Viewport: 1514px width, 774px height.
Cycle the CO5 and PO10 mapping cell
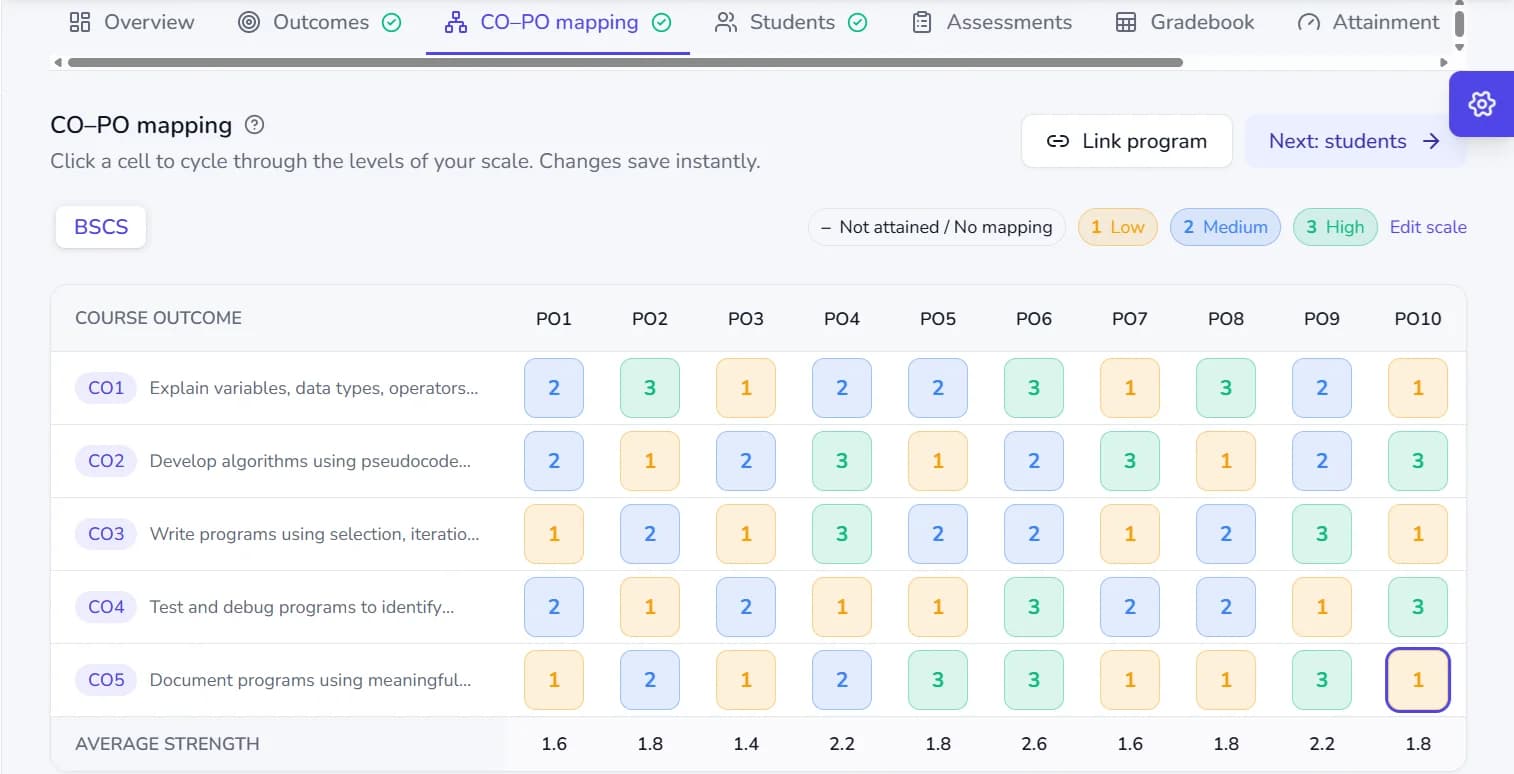coord(1418,680)
